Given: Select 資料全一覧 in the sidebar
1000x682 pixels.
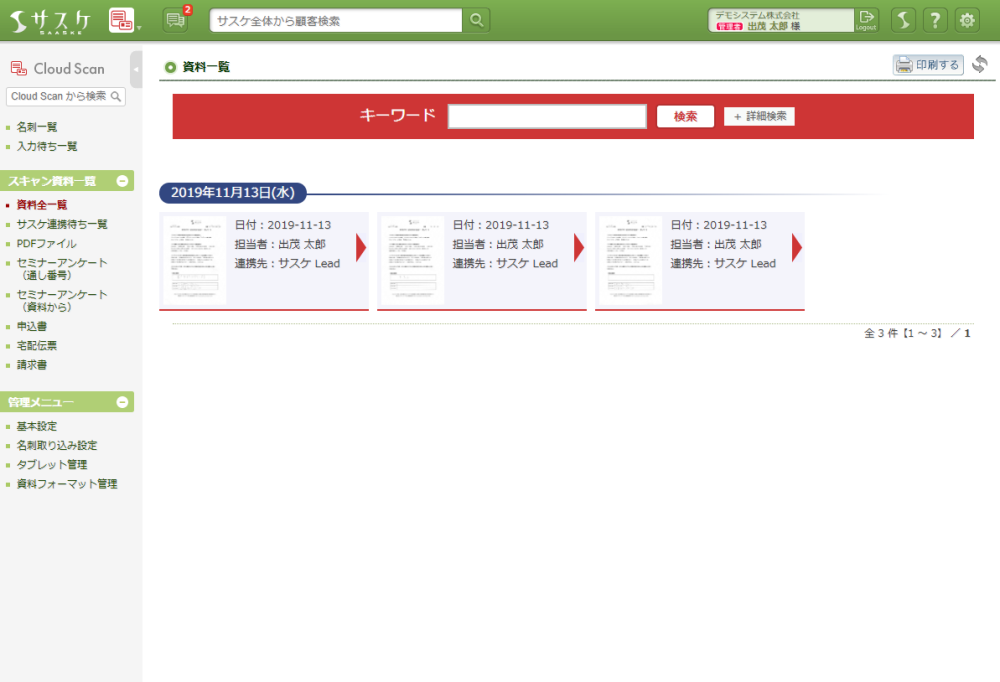Looking at the screenshot, I should 42,205.
